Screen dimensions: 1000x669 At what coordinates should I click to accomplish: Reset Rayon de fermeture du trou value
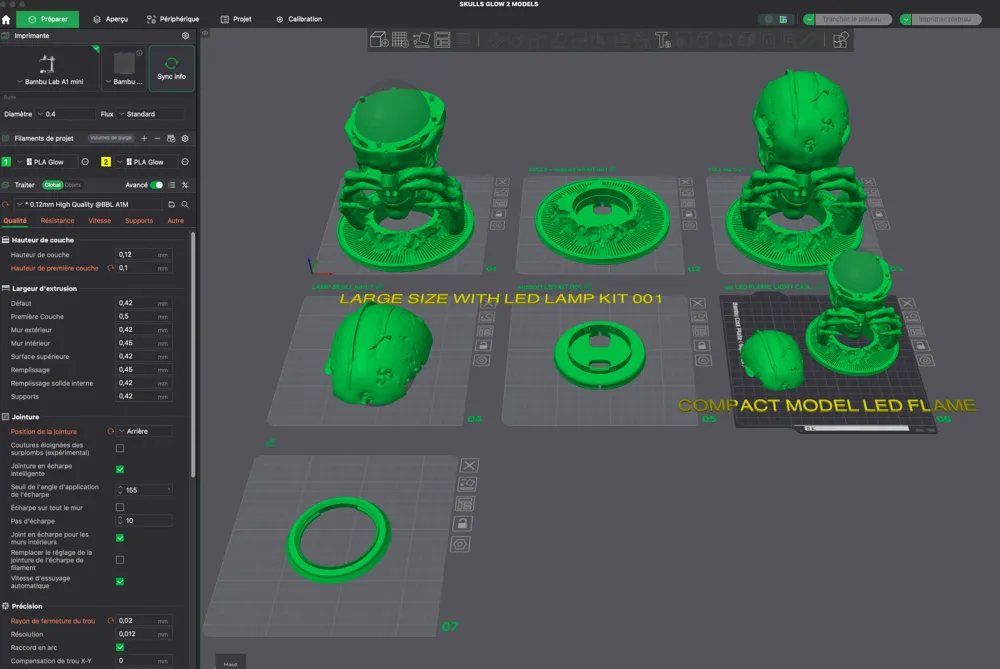pyautogui.click(x=110, y=621)
